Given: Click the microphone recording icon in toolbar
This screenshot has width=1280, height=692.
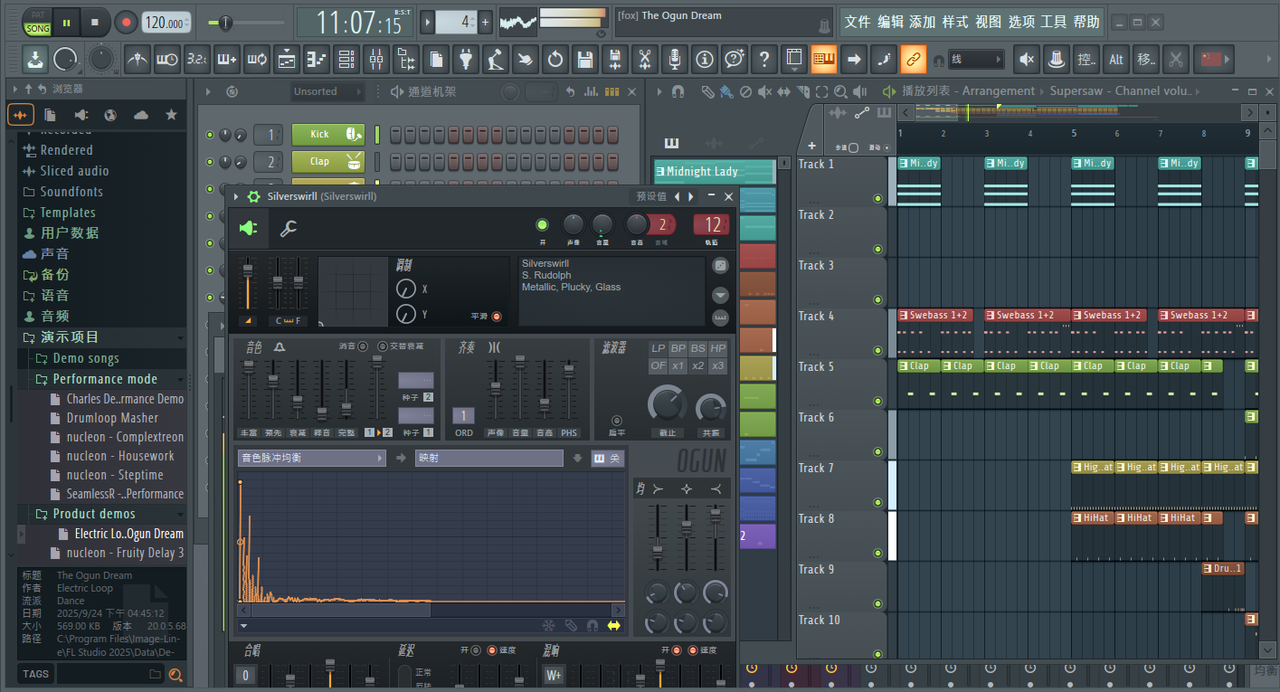Looking at the screenshot, I should (x=675, y=60).
